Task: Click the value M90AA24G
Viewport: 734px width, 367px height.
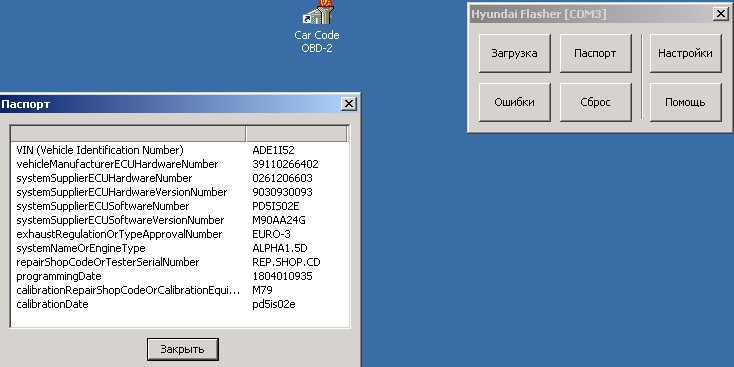Action: click(x=279, y=220)
